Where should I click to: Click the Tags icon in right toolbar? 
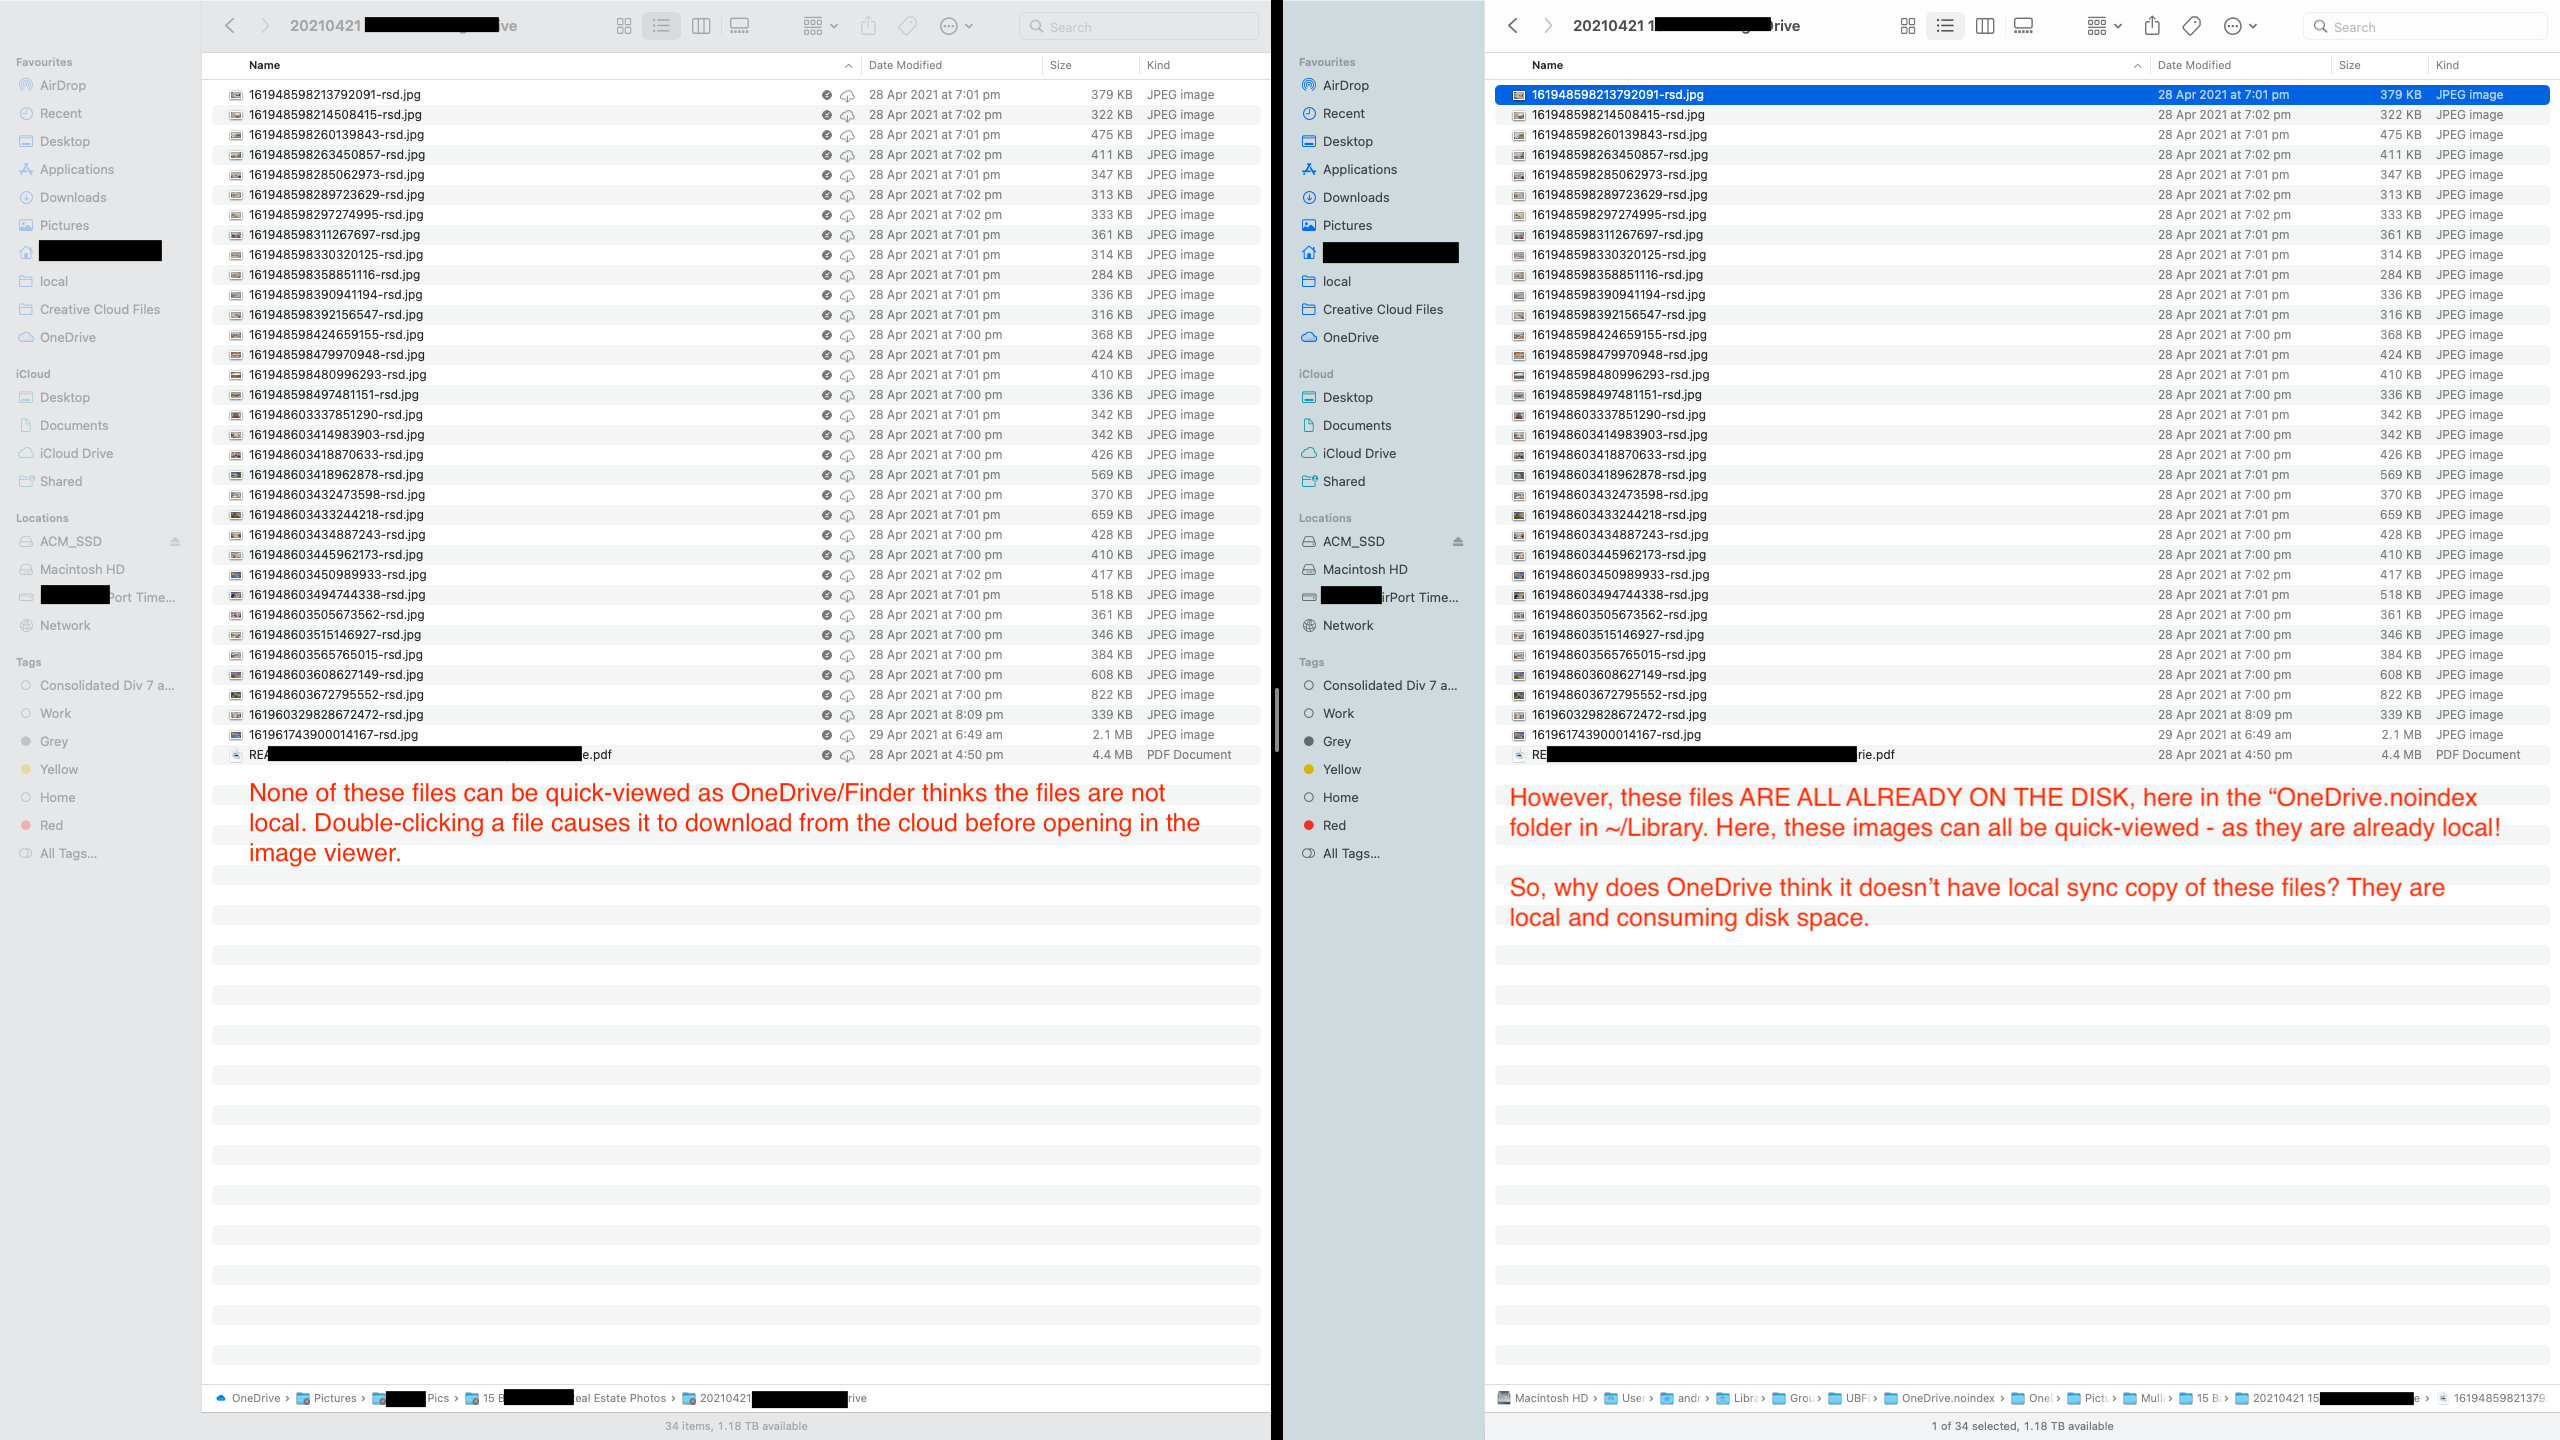pos(2191,26)
